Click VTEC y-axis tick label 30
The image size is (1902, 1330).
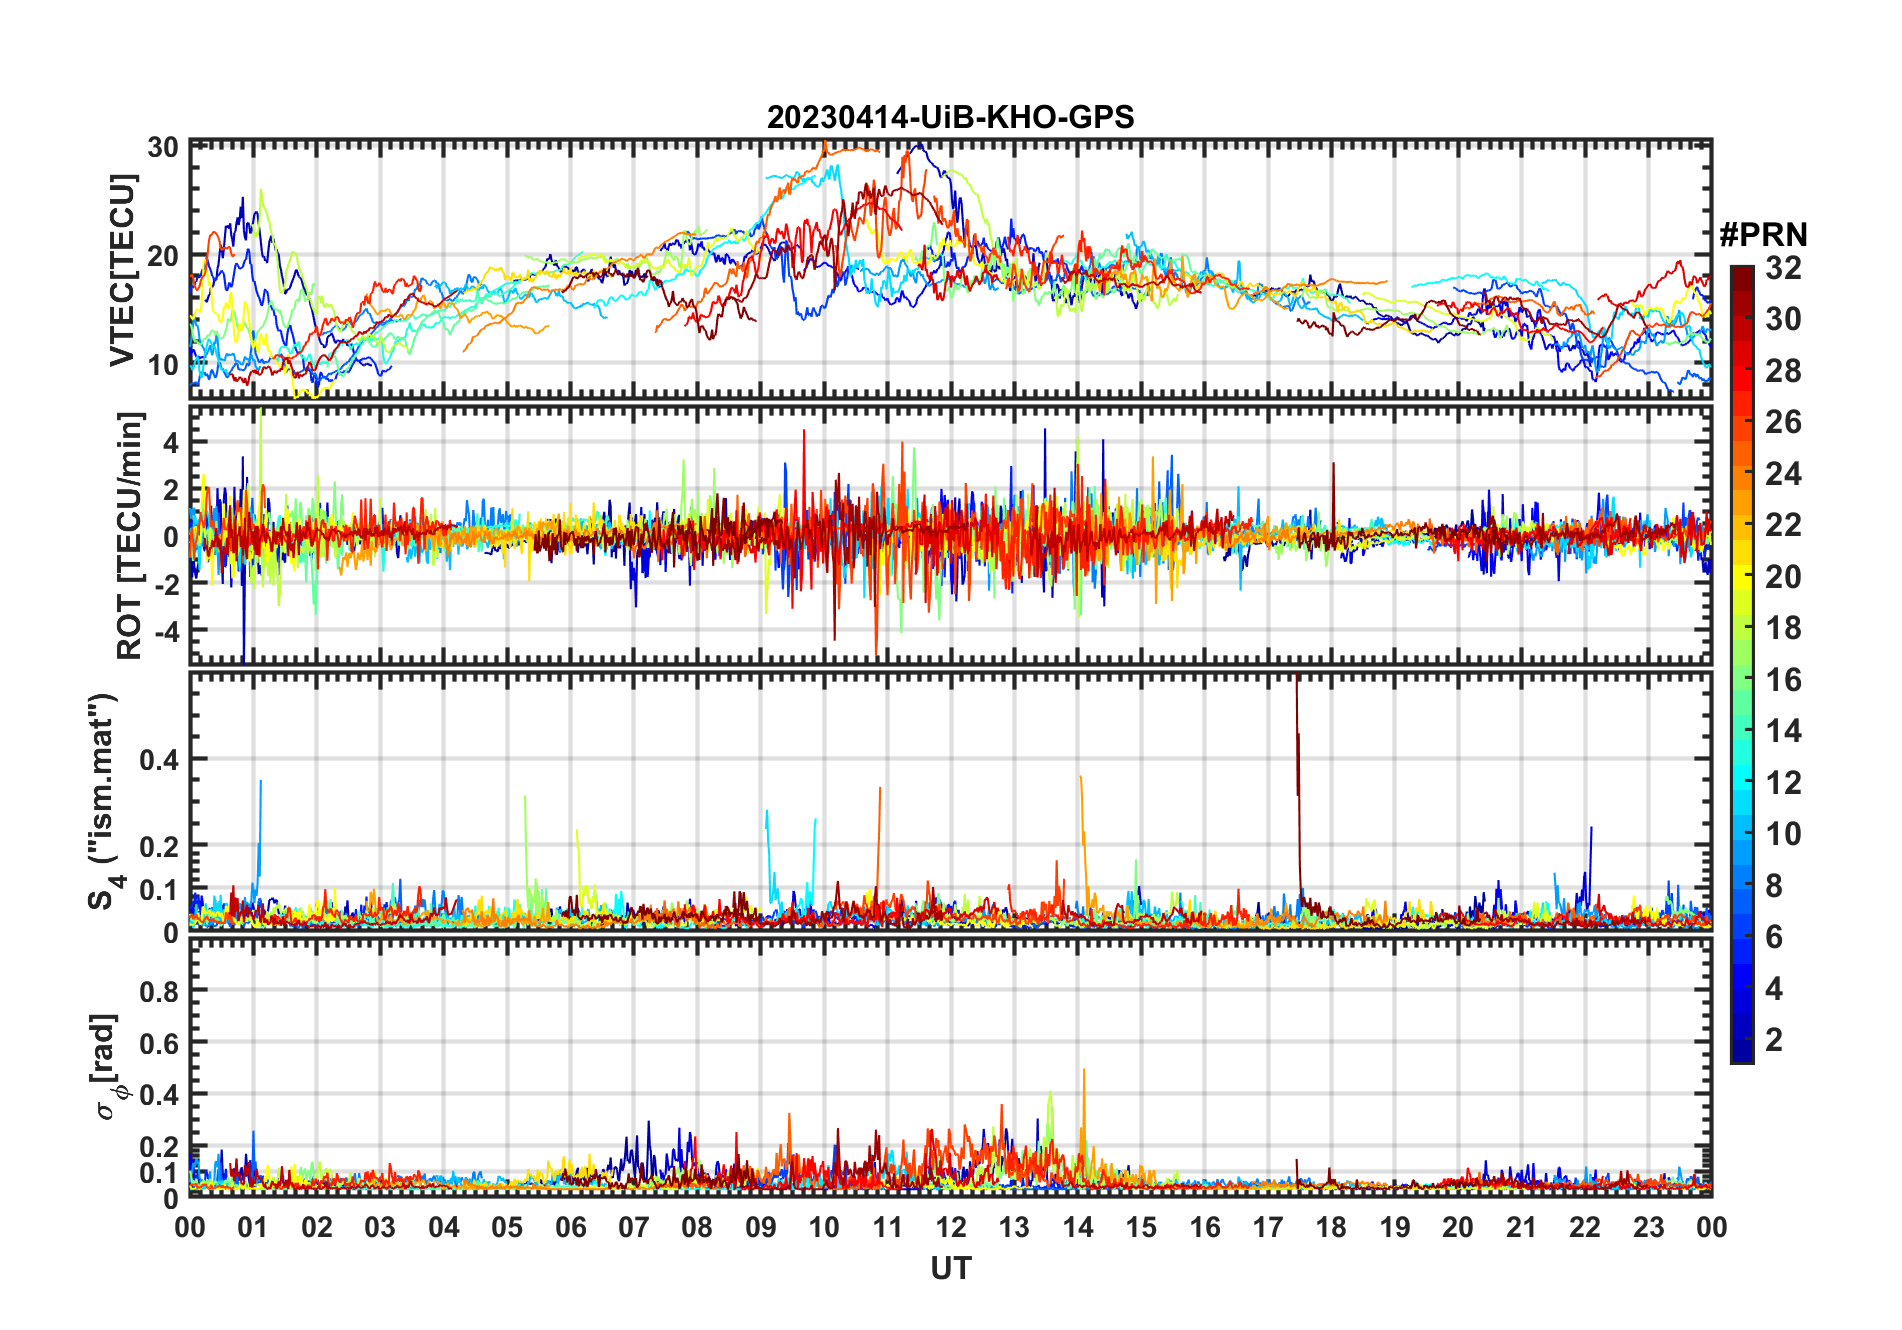[x=163, y=148]
